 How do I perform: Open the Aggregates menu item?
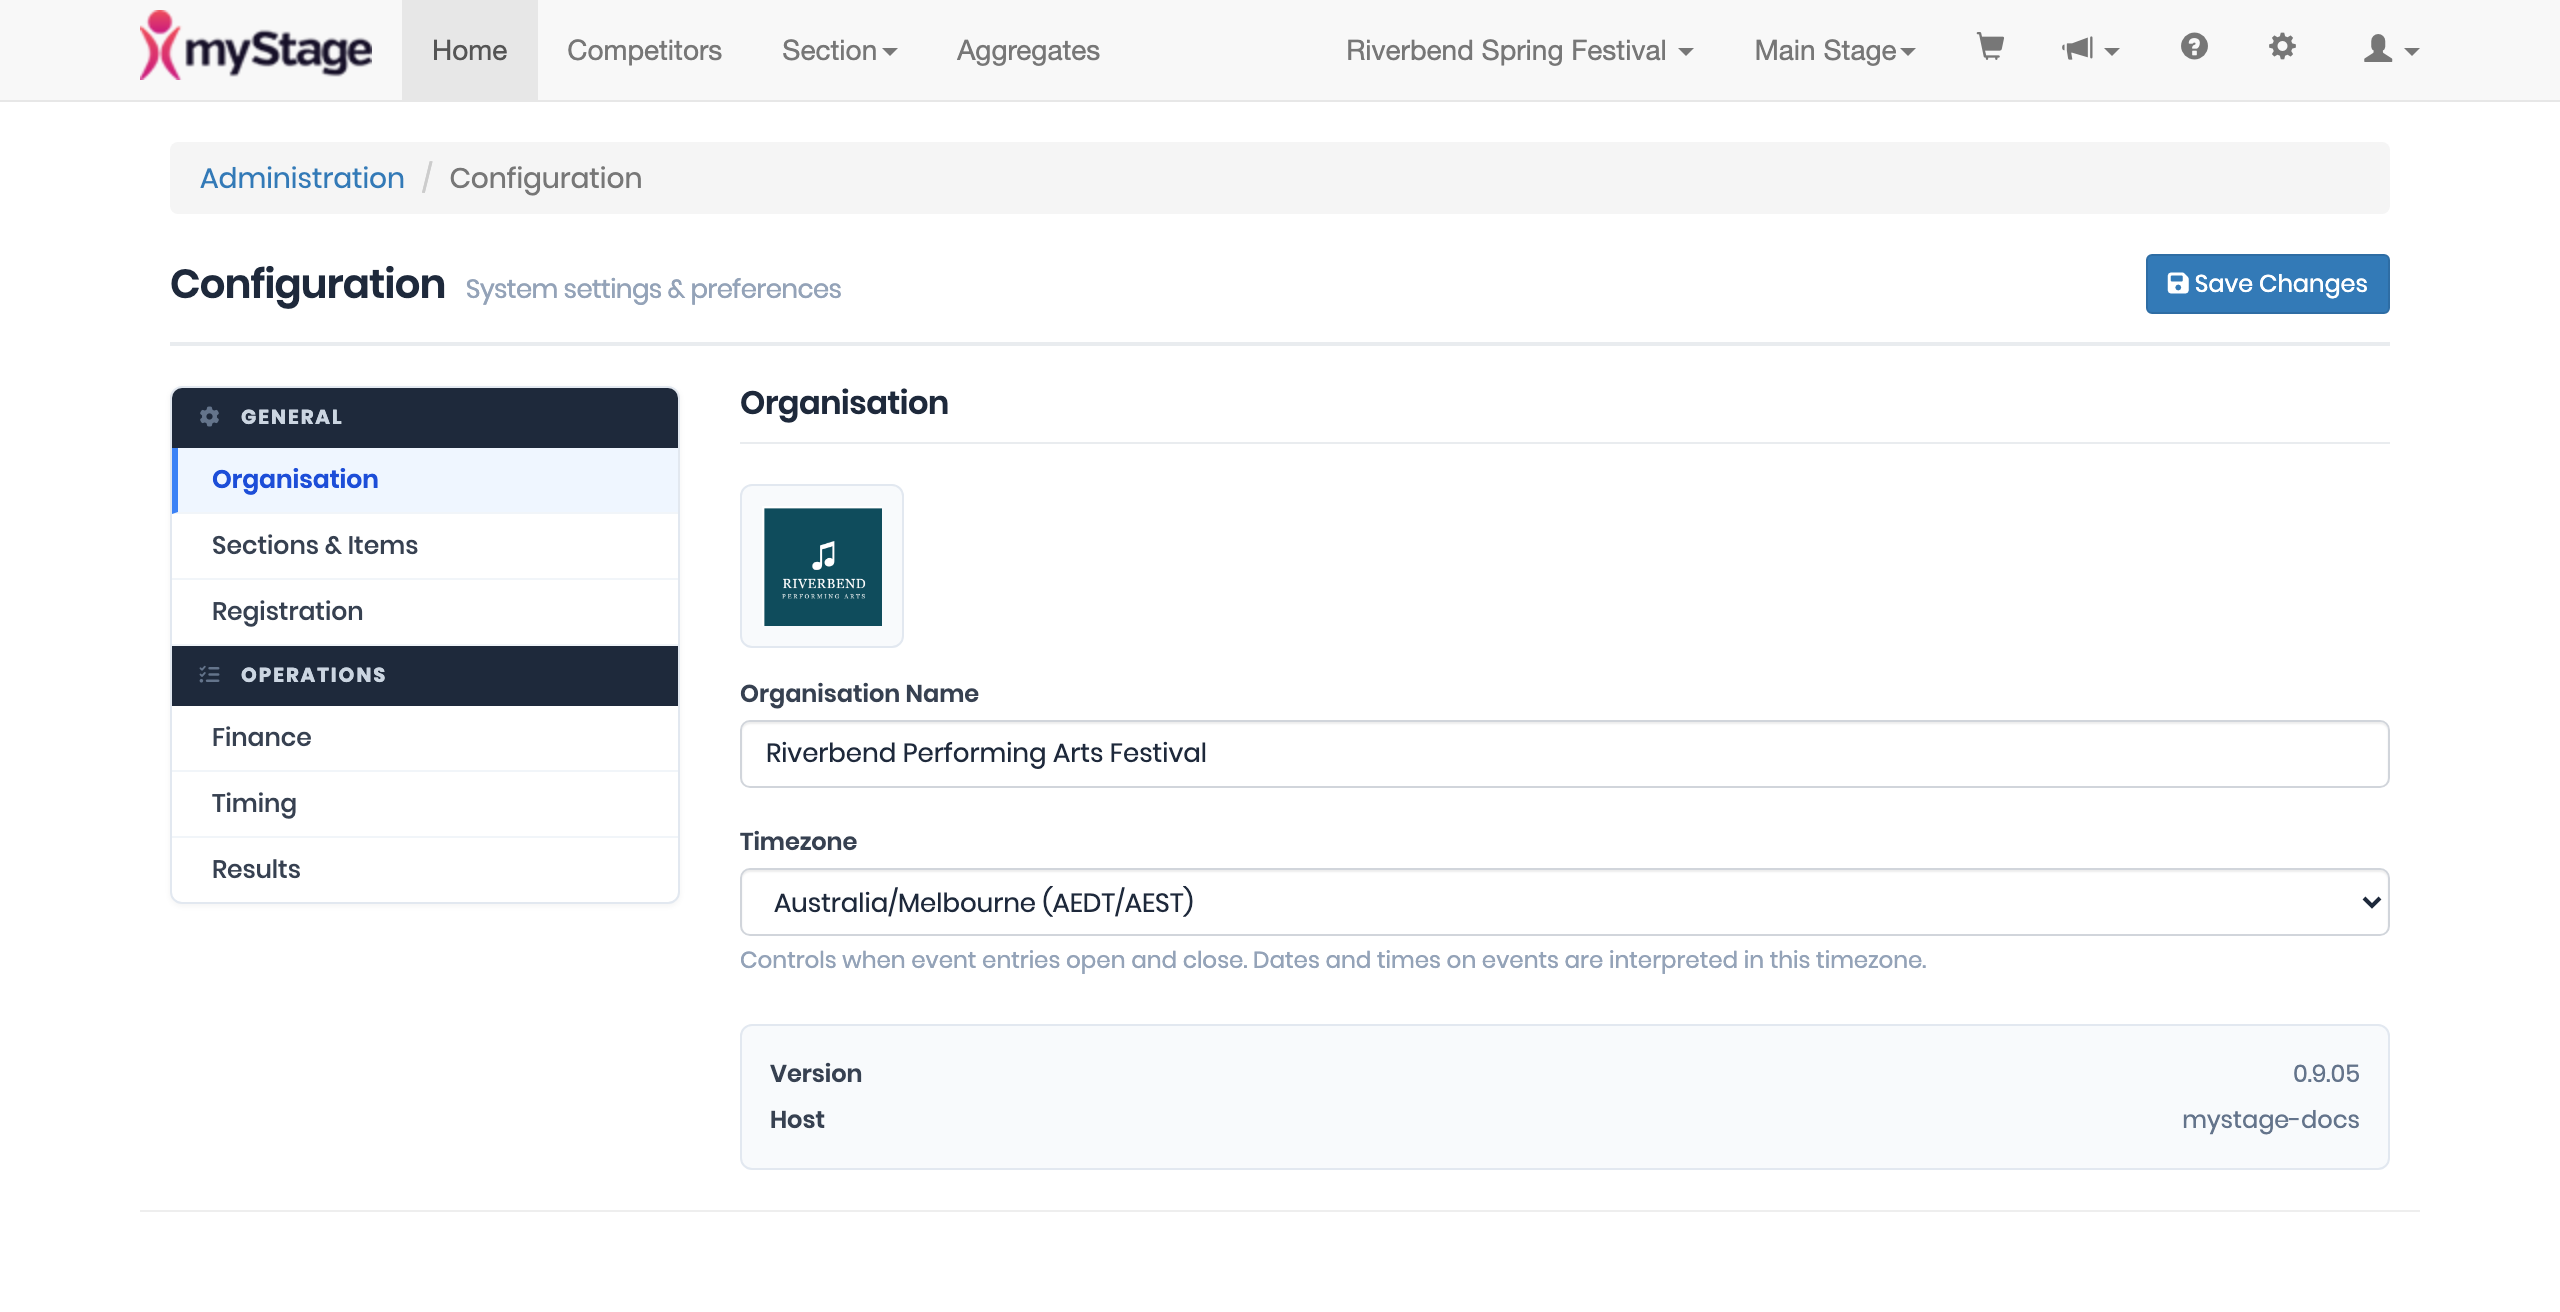click(x=1028, y=50)
